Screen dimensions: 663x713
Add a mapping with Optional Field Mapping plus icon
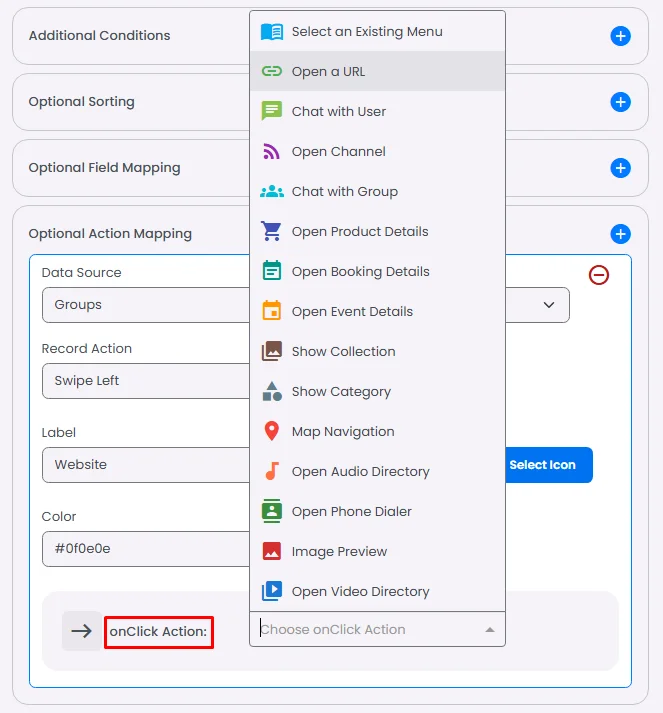[620, 168]
